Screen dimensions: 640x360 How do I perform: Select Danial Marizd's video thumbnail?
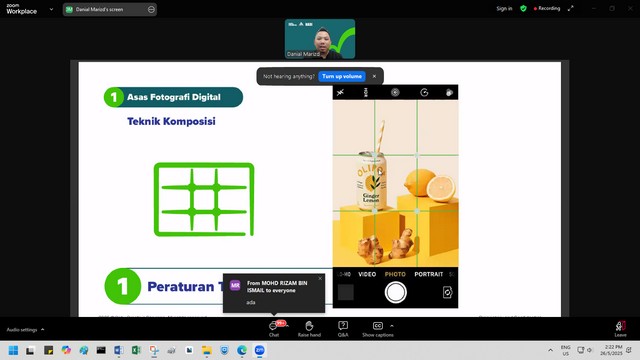(x=320, y=39)
